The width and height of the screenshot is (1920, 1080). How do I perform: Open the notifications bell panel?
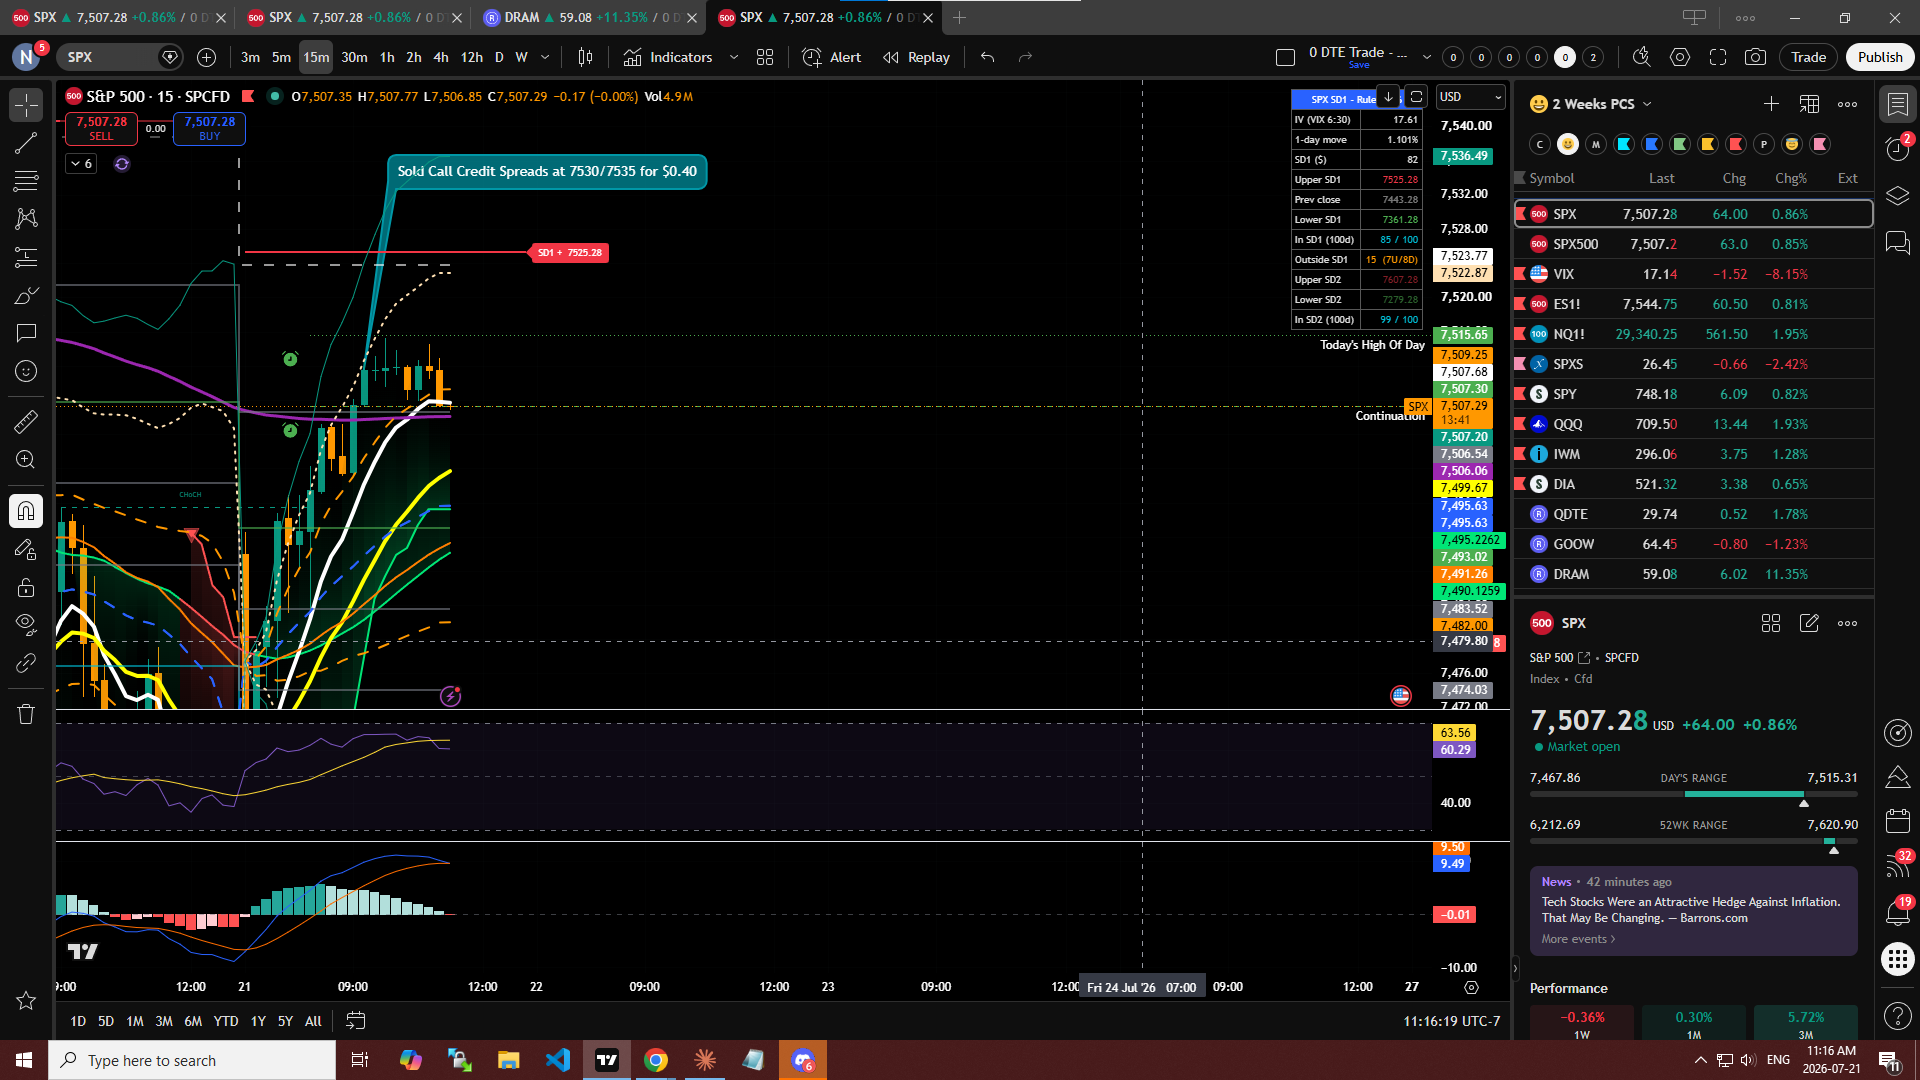1897,912
